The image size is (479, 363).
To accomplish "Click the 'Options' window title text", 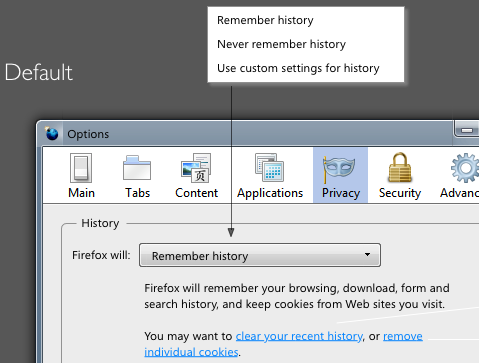I will (x=88, y=134).
